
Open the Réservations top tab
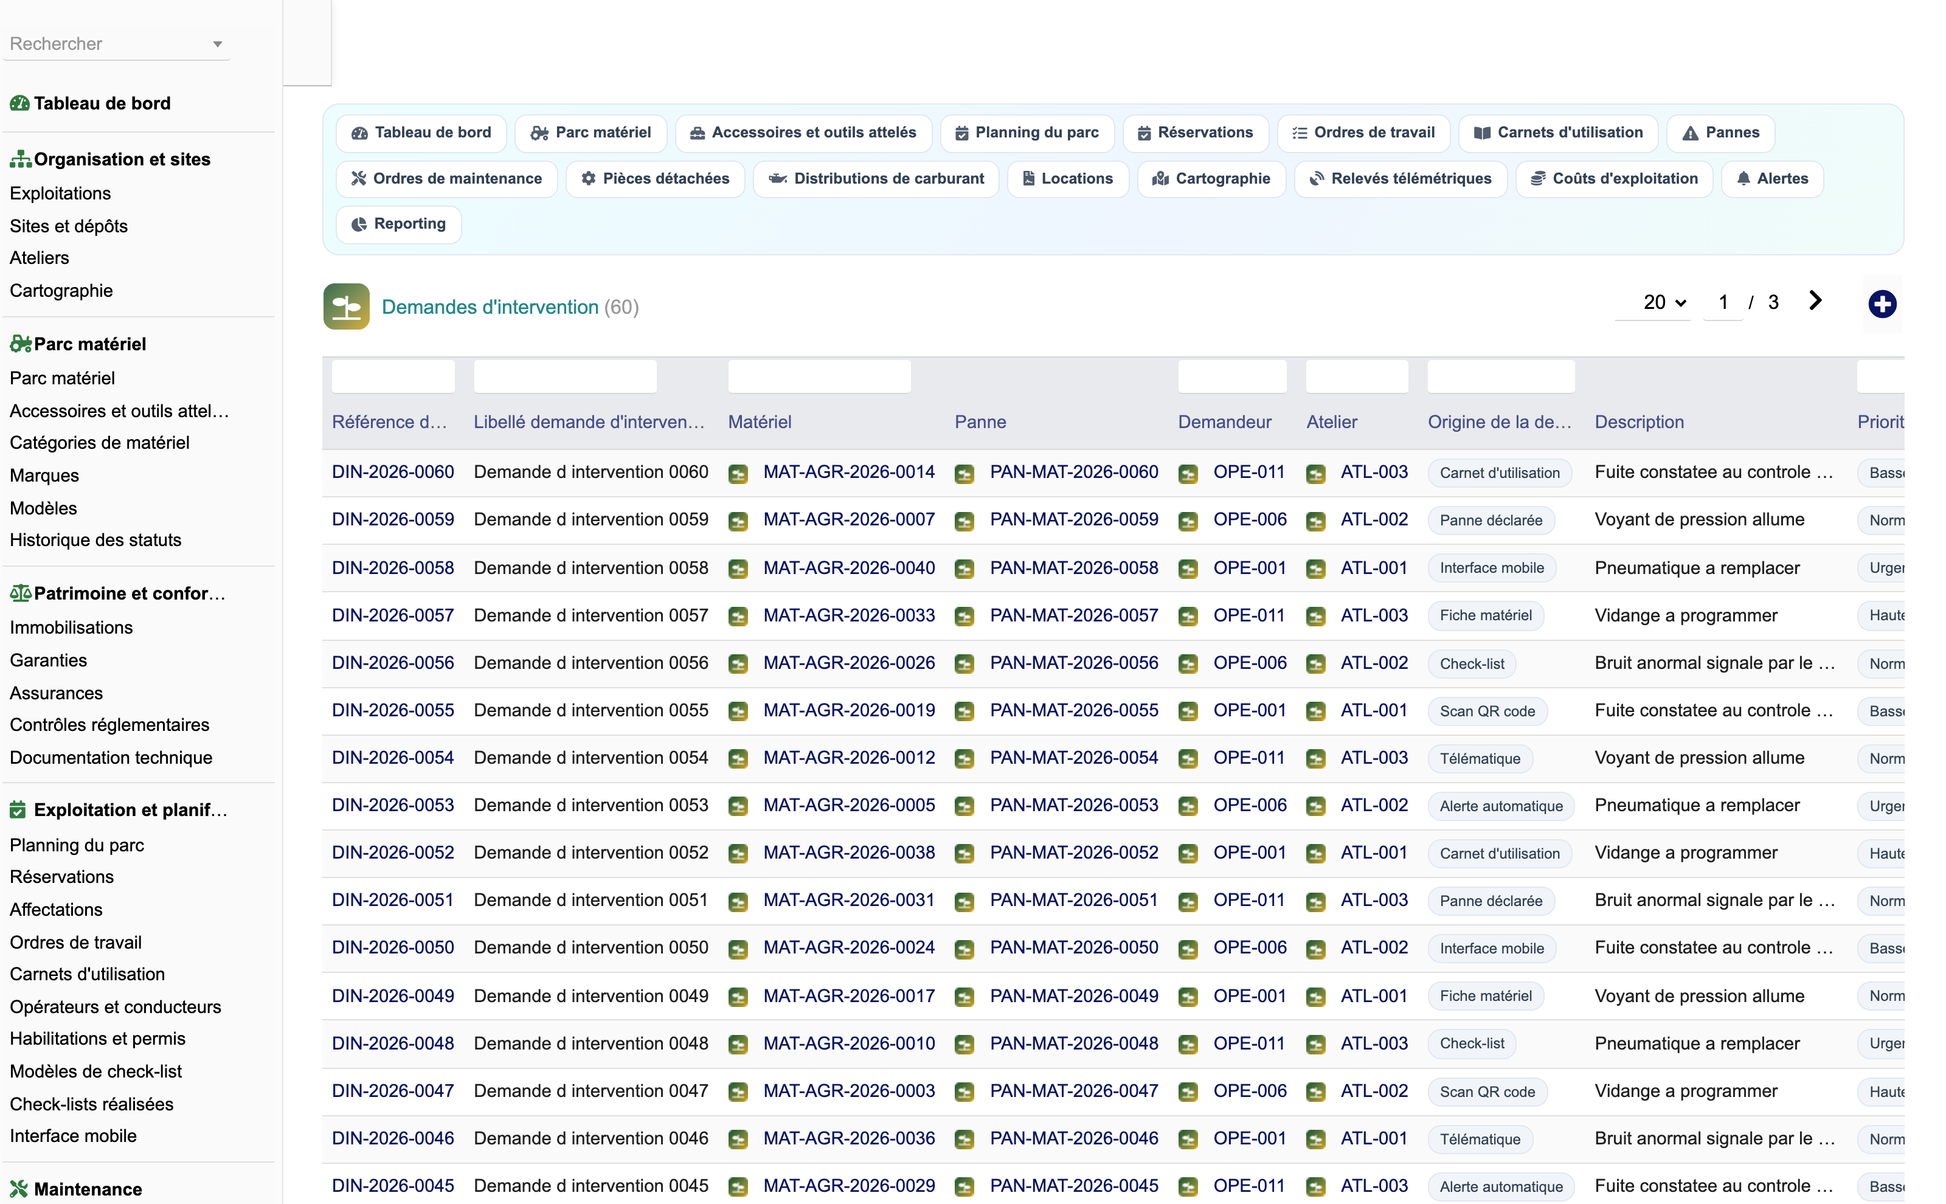pyautogui.click(x=1195, y=132)
